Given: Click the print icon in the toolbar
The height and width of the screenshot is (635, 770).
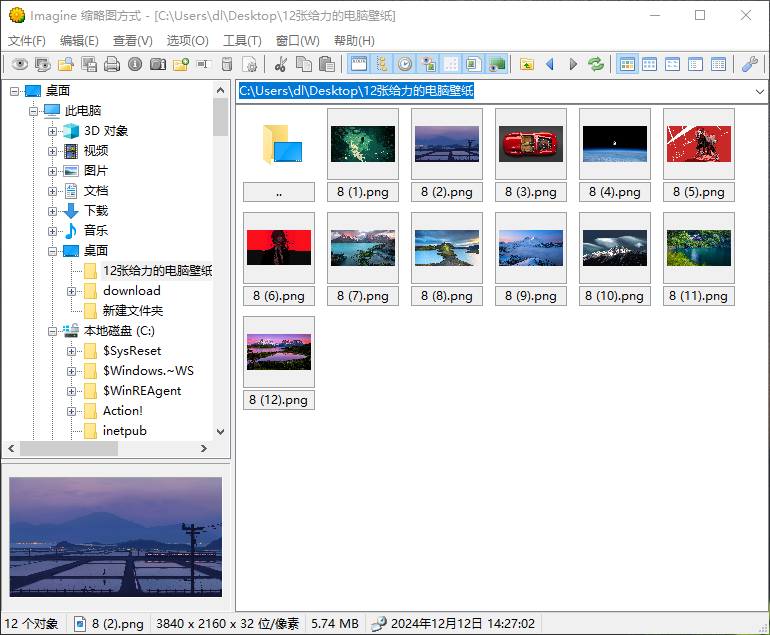Looking at the screenshot, I should tap(112, 64).
